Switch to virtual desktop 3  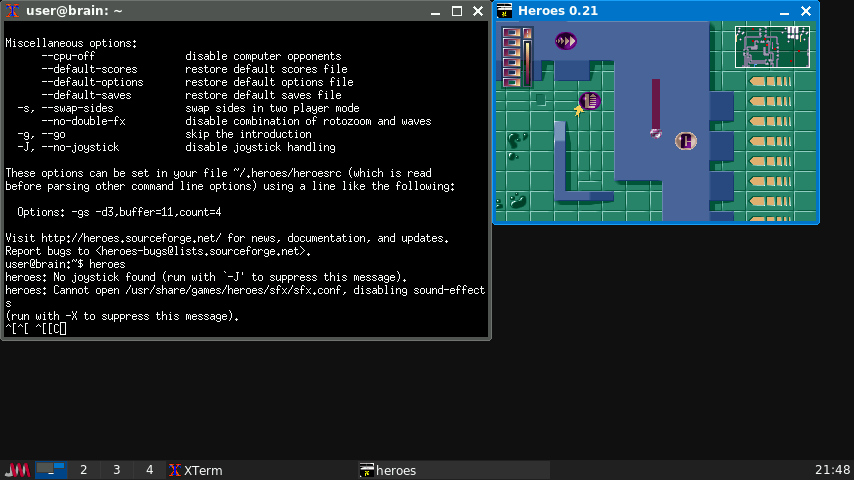(117, 470)
